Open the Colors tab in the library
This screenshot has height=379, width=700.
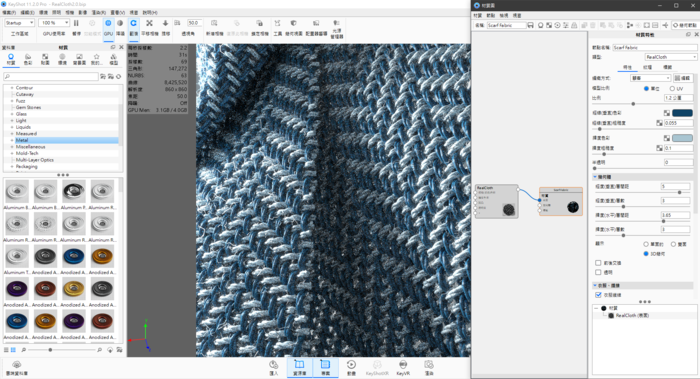(28, 59)
